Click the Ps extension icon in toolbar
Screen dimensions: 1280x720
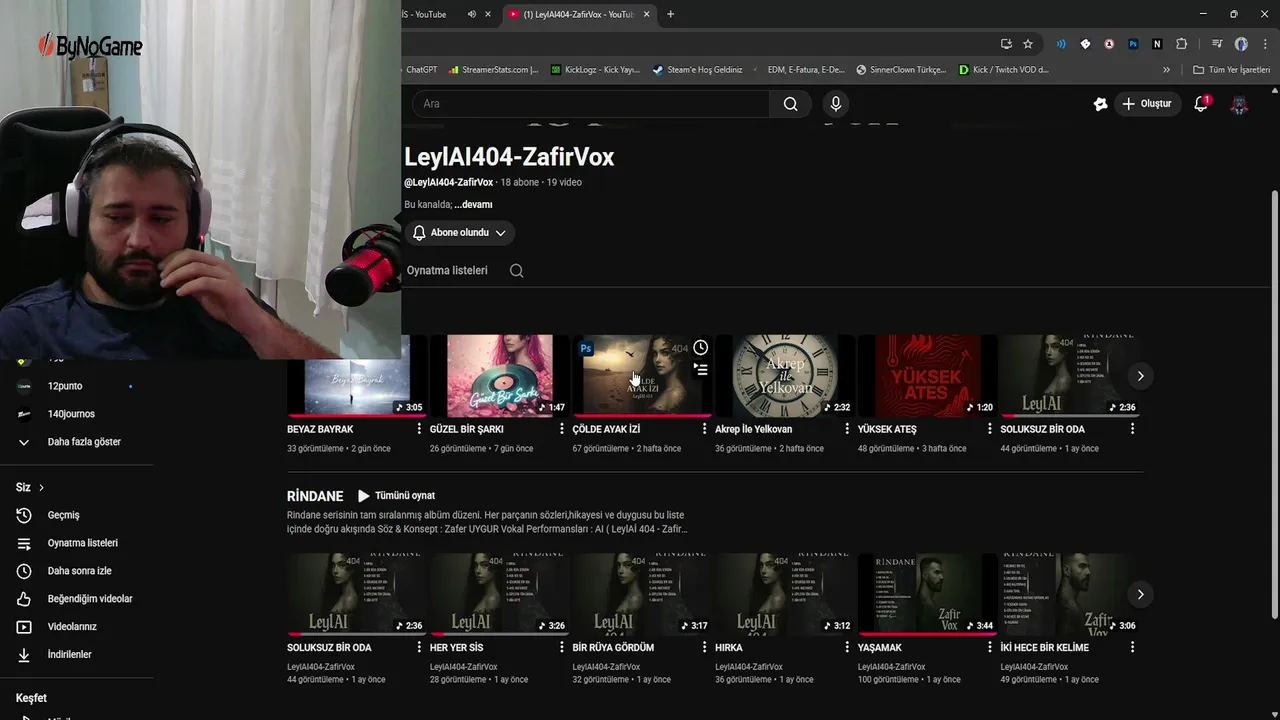point(1133,44)
